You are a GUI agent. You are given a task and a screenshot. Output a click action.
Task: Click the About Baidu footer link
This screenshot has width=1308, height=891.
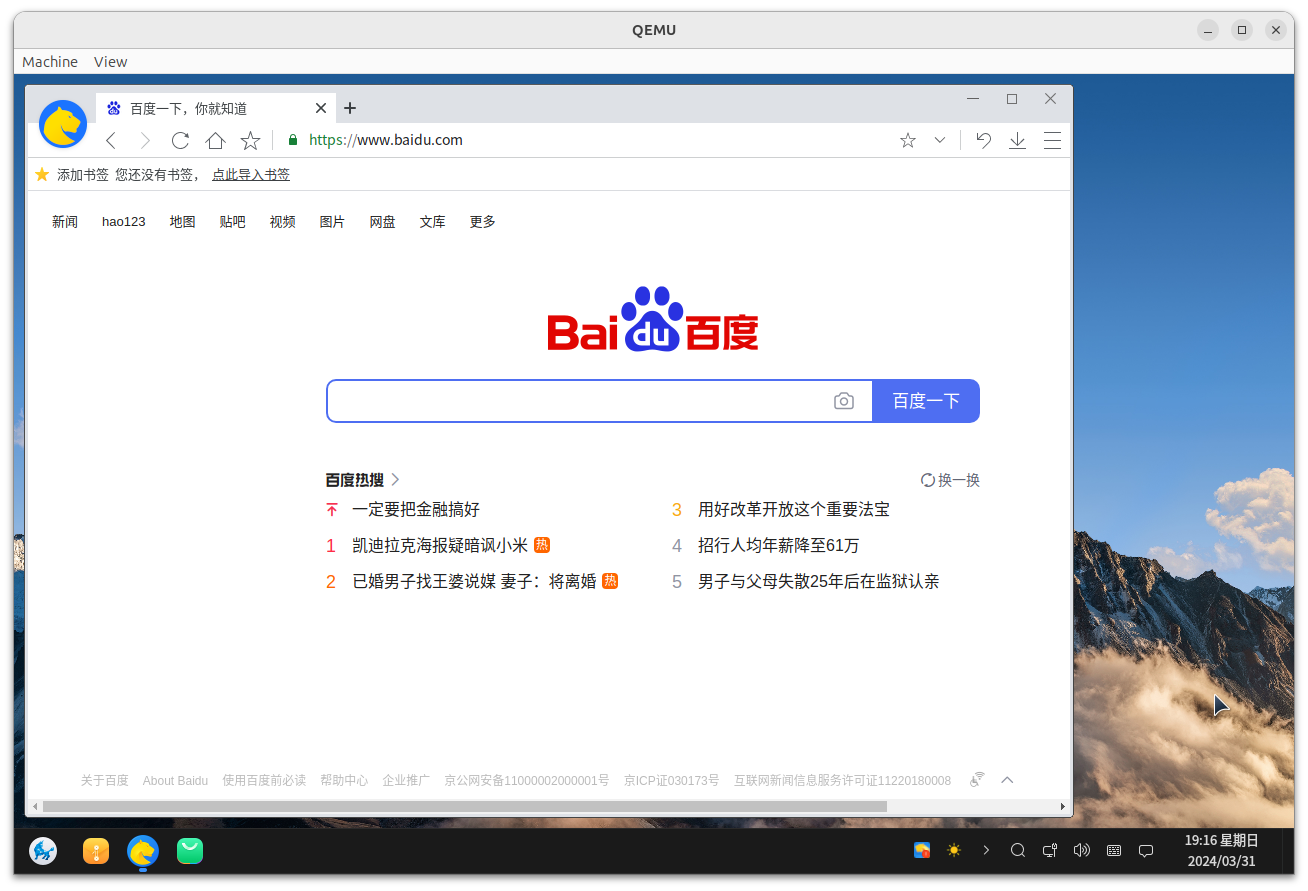point(175,781)
